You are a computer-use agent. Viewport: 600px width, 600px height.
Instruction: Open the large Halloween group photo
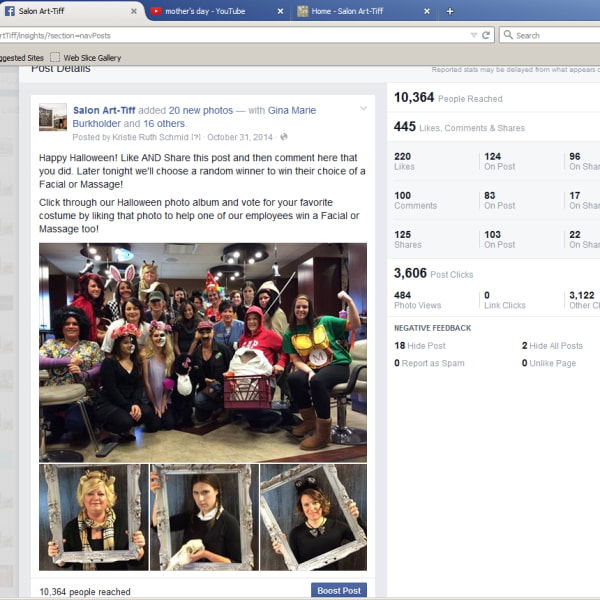tap(203, 352)
